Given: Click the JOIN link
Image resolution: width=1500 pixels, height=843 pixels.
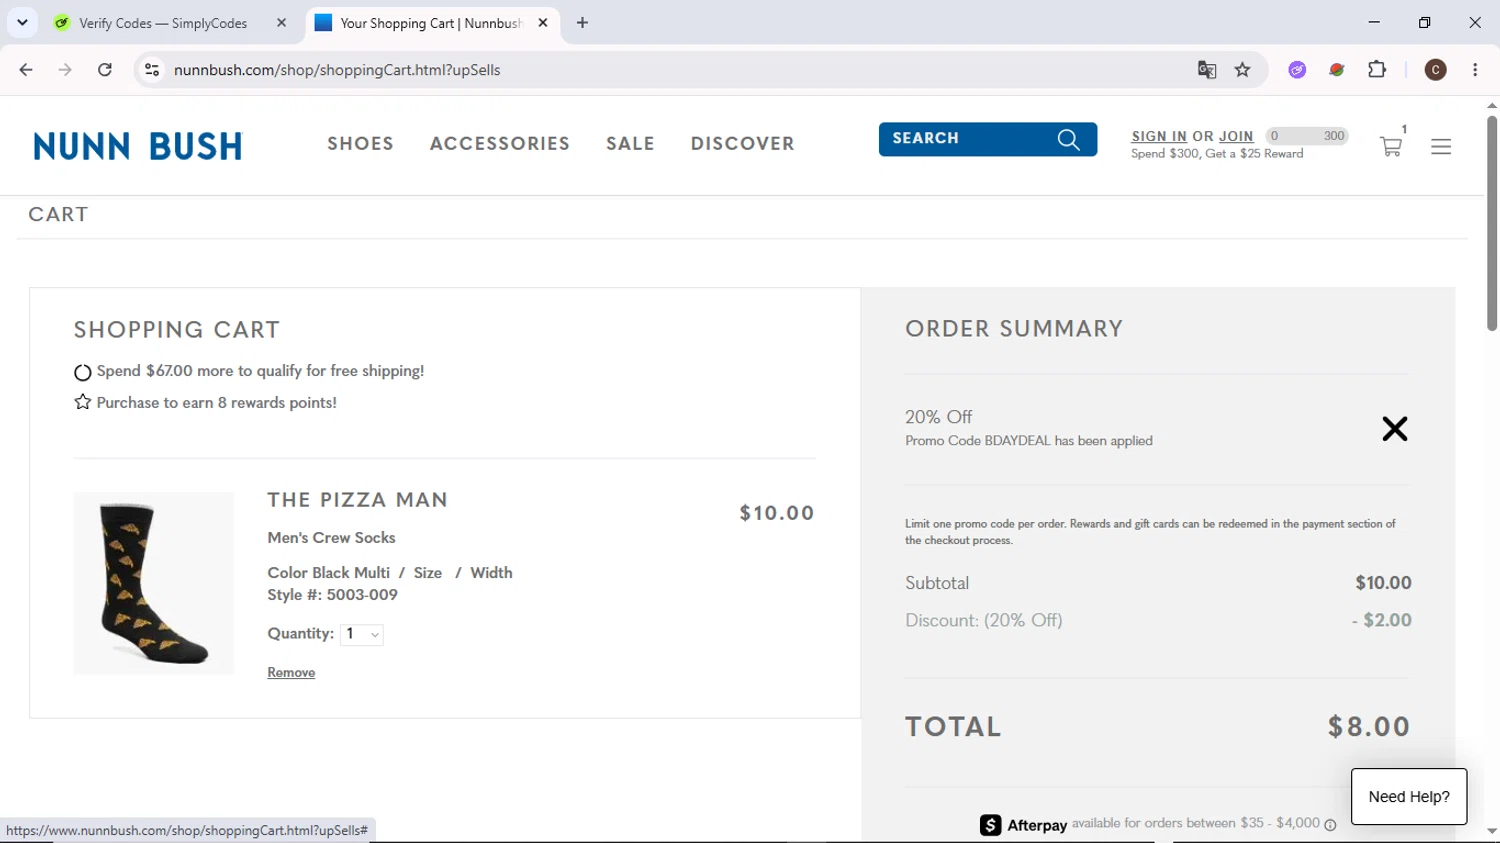Looking at the screenshot, I should [x=1236, y=137].
